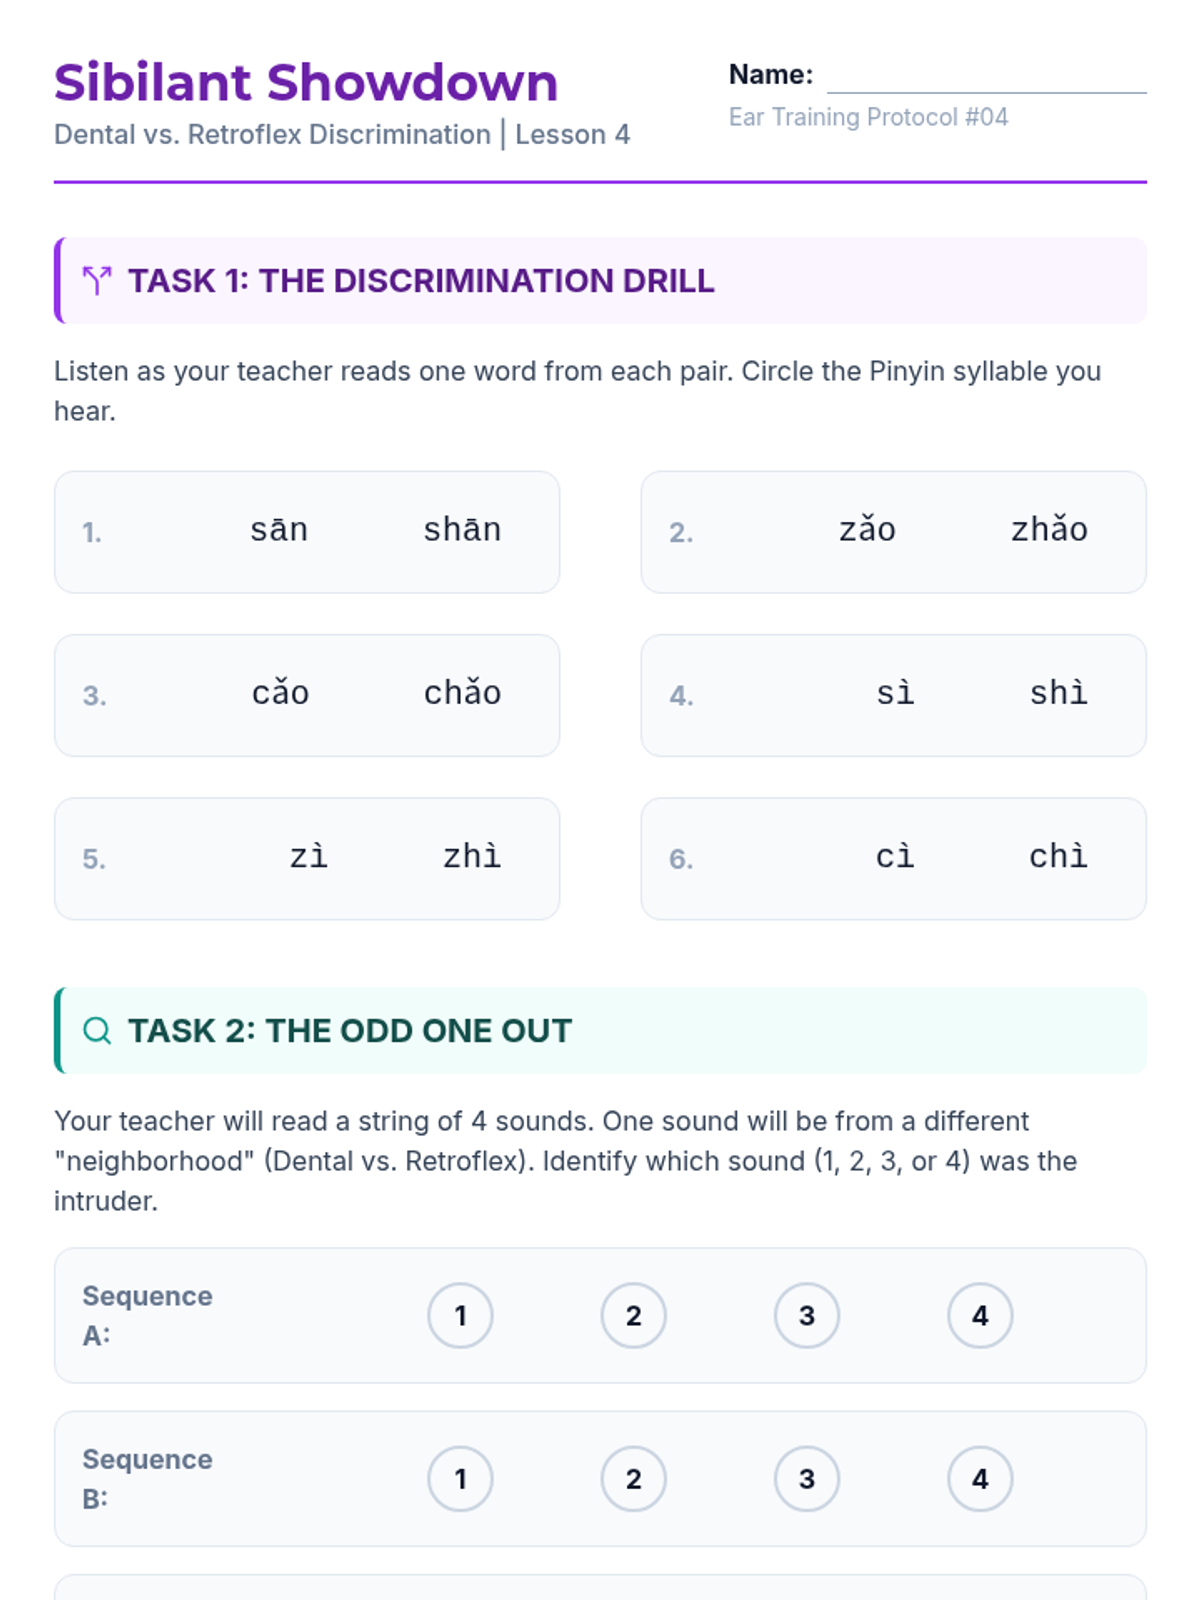
Task: Select cǎo in pair 3
Action: pos(280,693)
